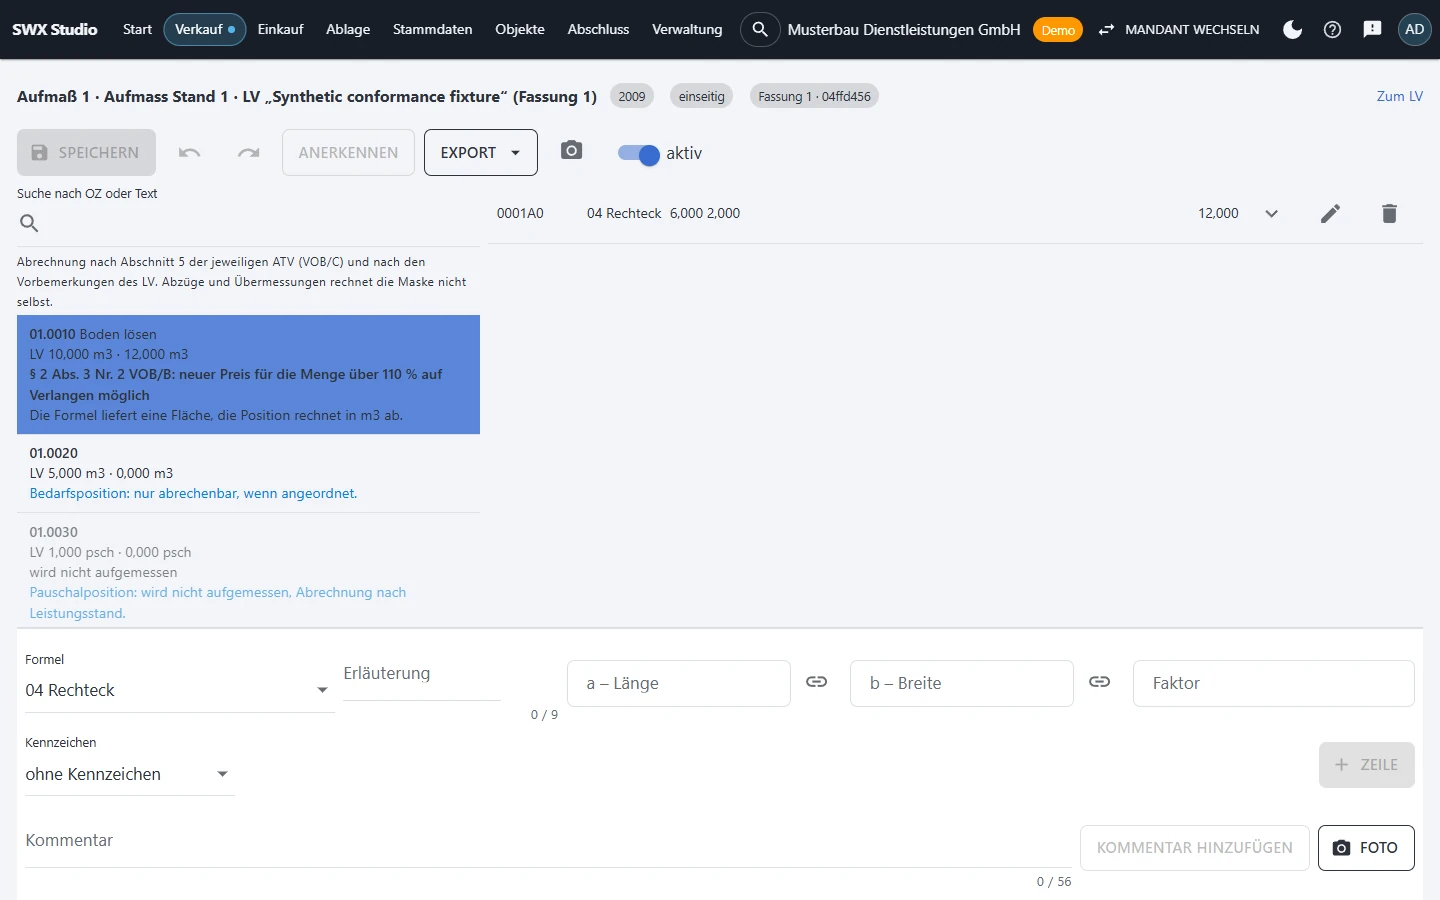1440x900 pixels.
Task: Click the FOTO button
Action: pos(1366,848)
